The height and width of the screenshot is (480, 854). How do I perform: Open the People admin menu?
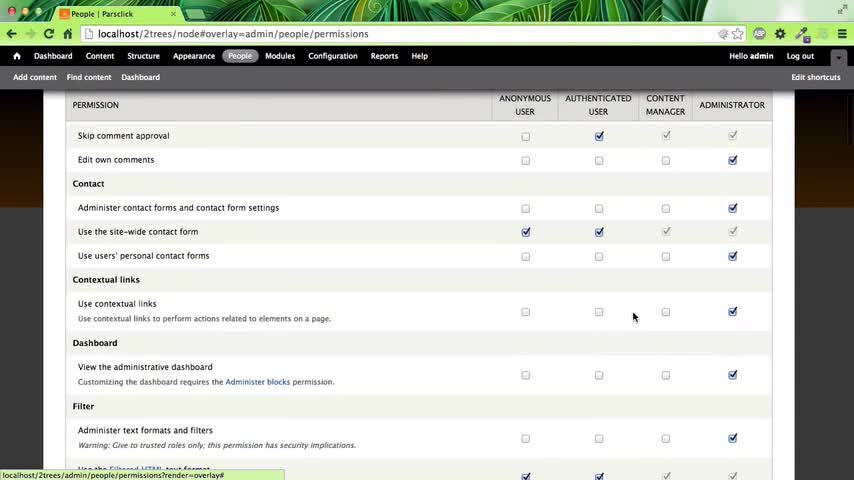point(240,56)
